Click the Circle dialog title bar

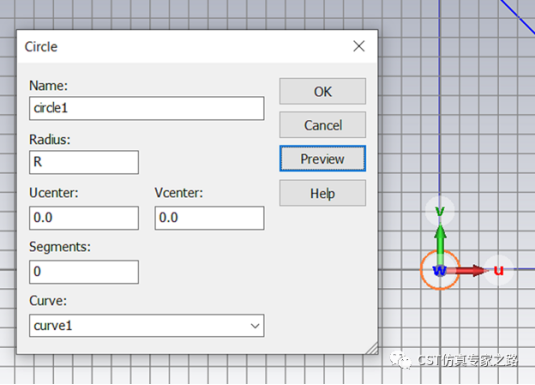click(184, 46)
